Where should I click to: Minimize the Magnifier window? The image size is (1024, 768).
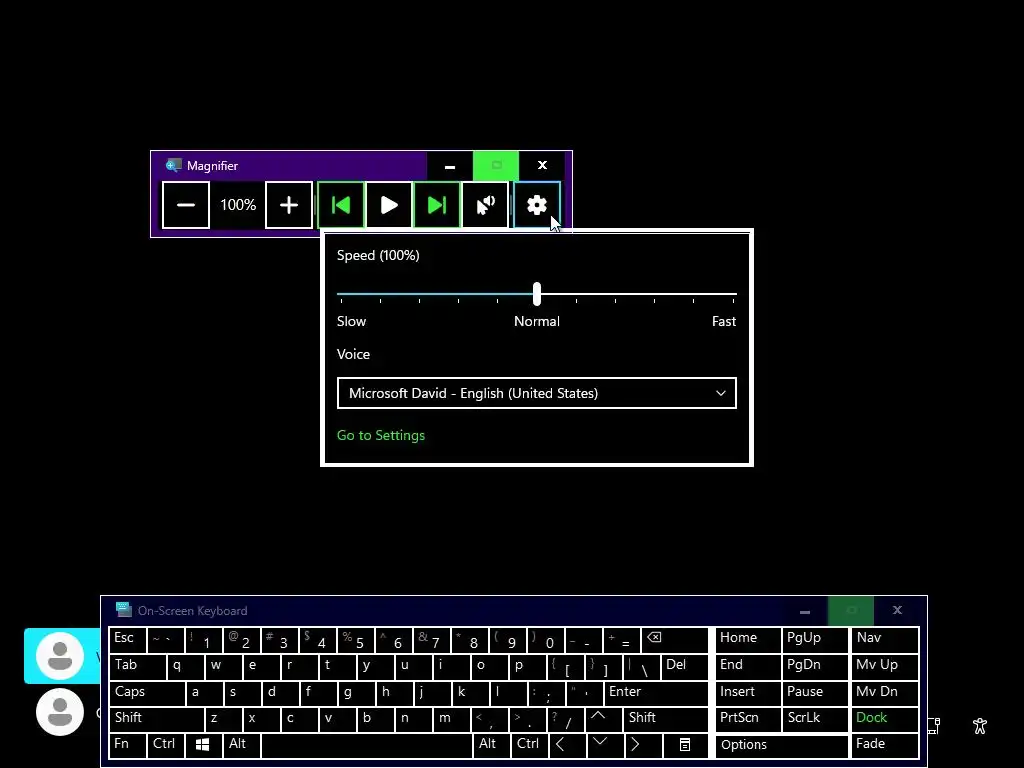tap(450, 166)
